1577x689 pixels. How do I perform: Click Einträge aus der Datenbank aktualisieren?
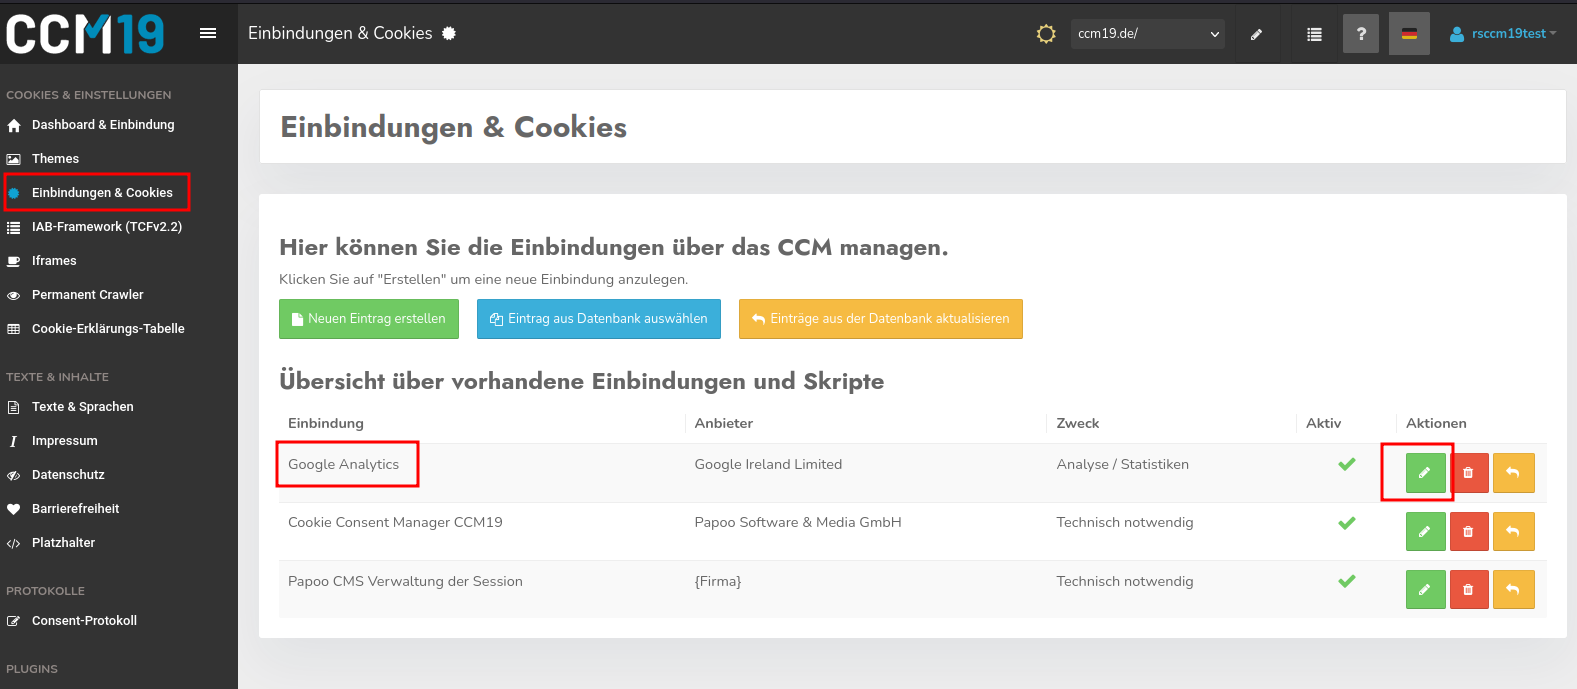pyautogui.click(x=880, y=319)
